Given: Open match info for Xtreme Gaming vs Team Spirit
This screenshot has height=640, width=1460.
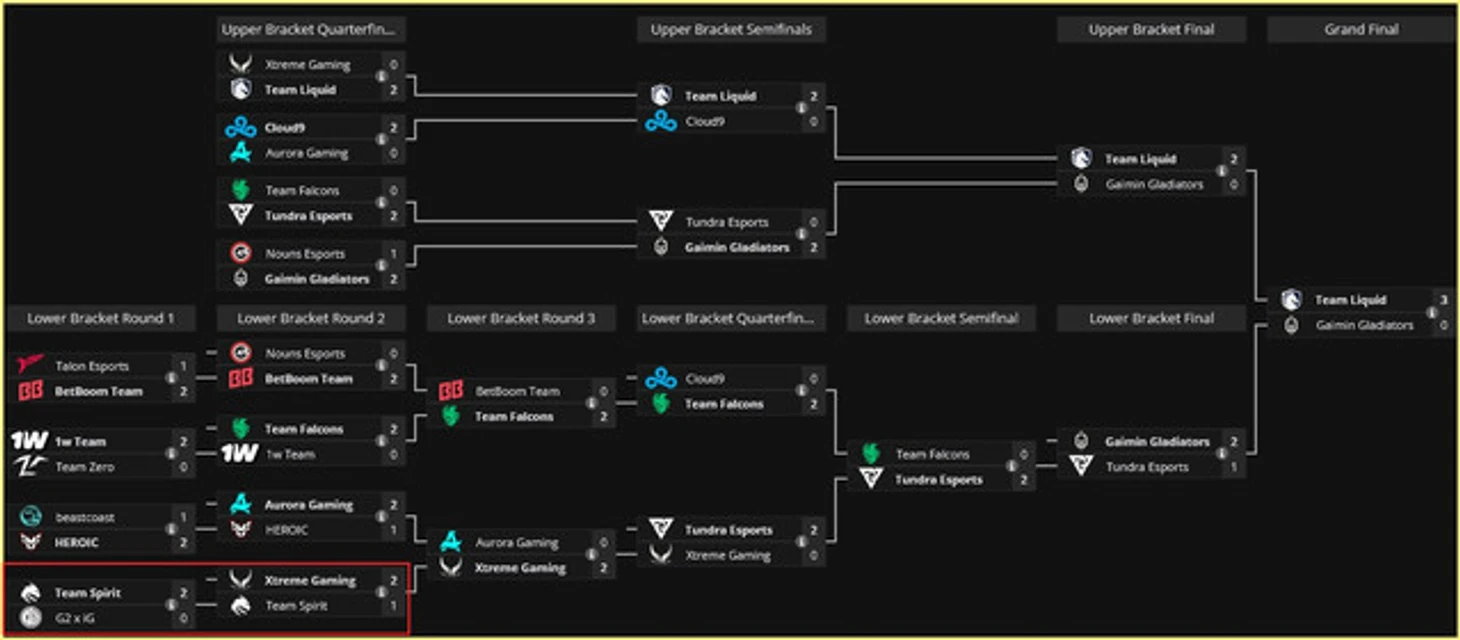Looking at the screenshot, I should [381, 593].
